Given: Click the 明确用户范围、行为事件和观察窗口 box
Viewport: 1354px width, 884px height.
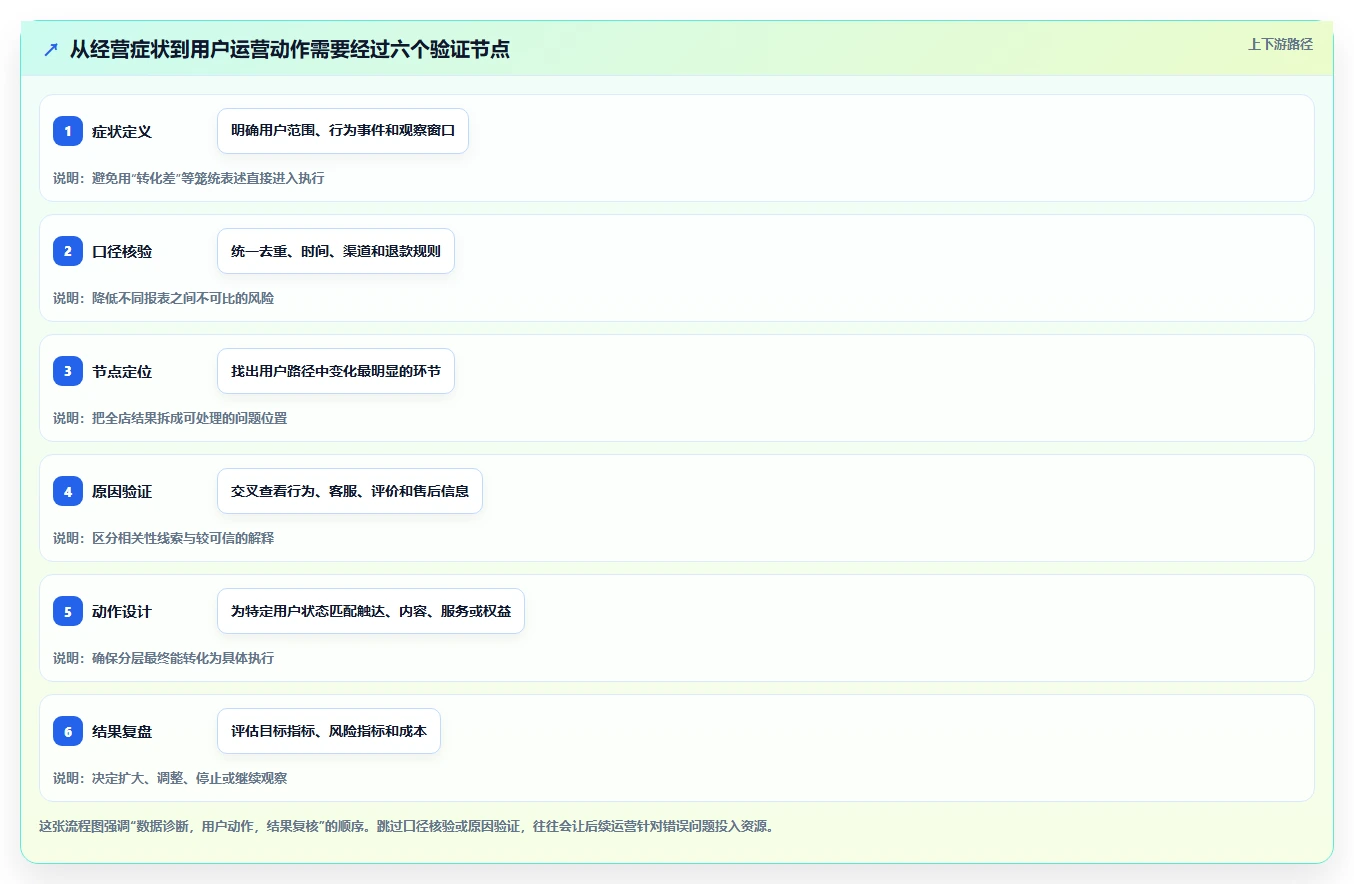Looking at the screenshot, I should point(343,131).
